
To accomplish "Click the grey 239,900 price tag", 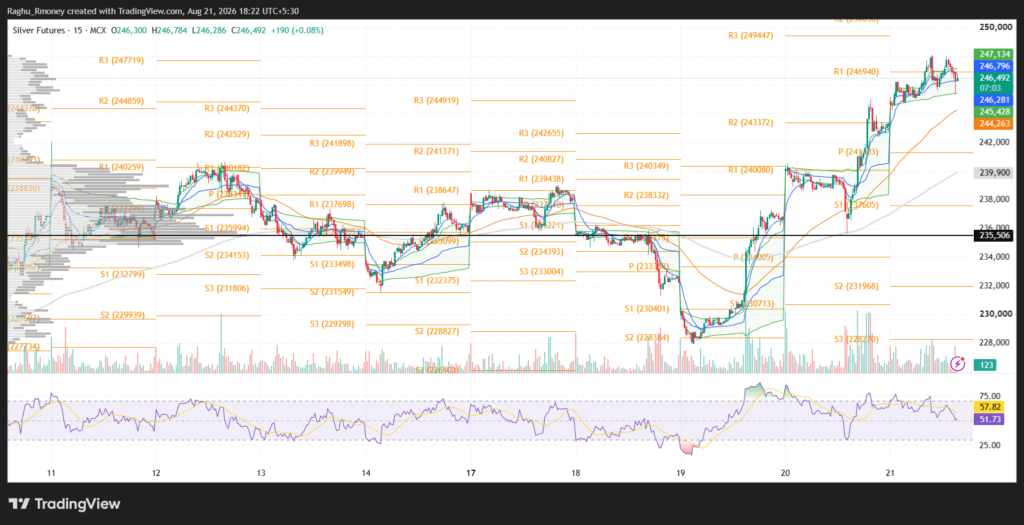I will 993,172.
